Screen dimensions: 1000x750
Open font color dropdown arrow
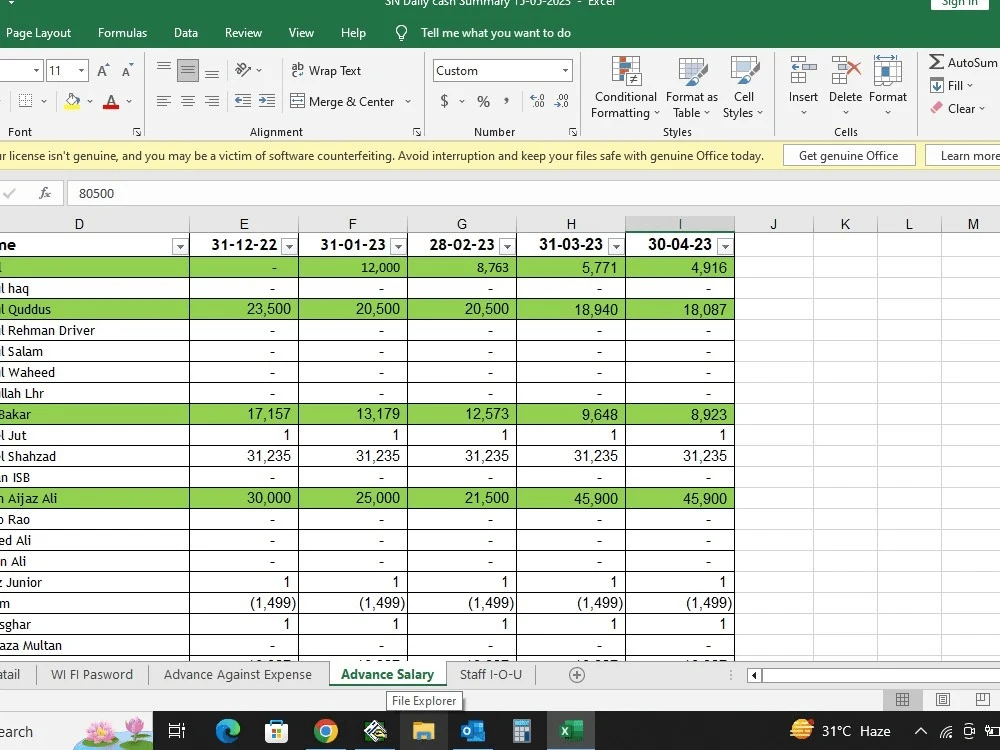point(129,101)
